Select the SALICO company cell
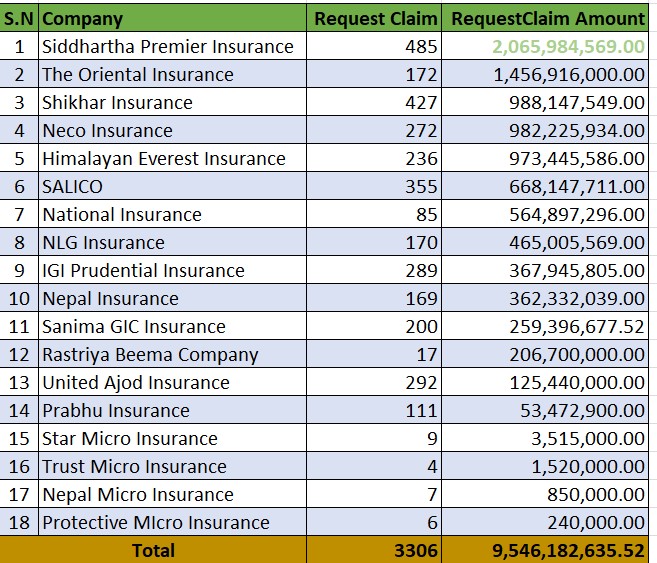Screen dimensions: 657x563 point(72,186)
